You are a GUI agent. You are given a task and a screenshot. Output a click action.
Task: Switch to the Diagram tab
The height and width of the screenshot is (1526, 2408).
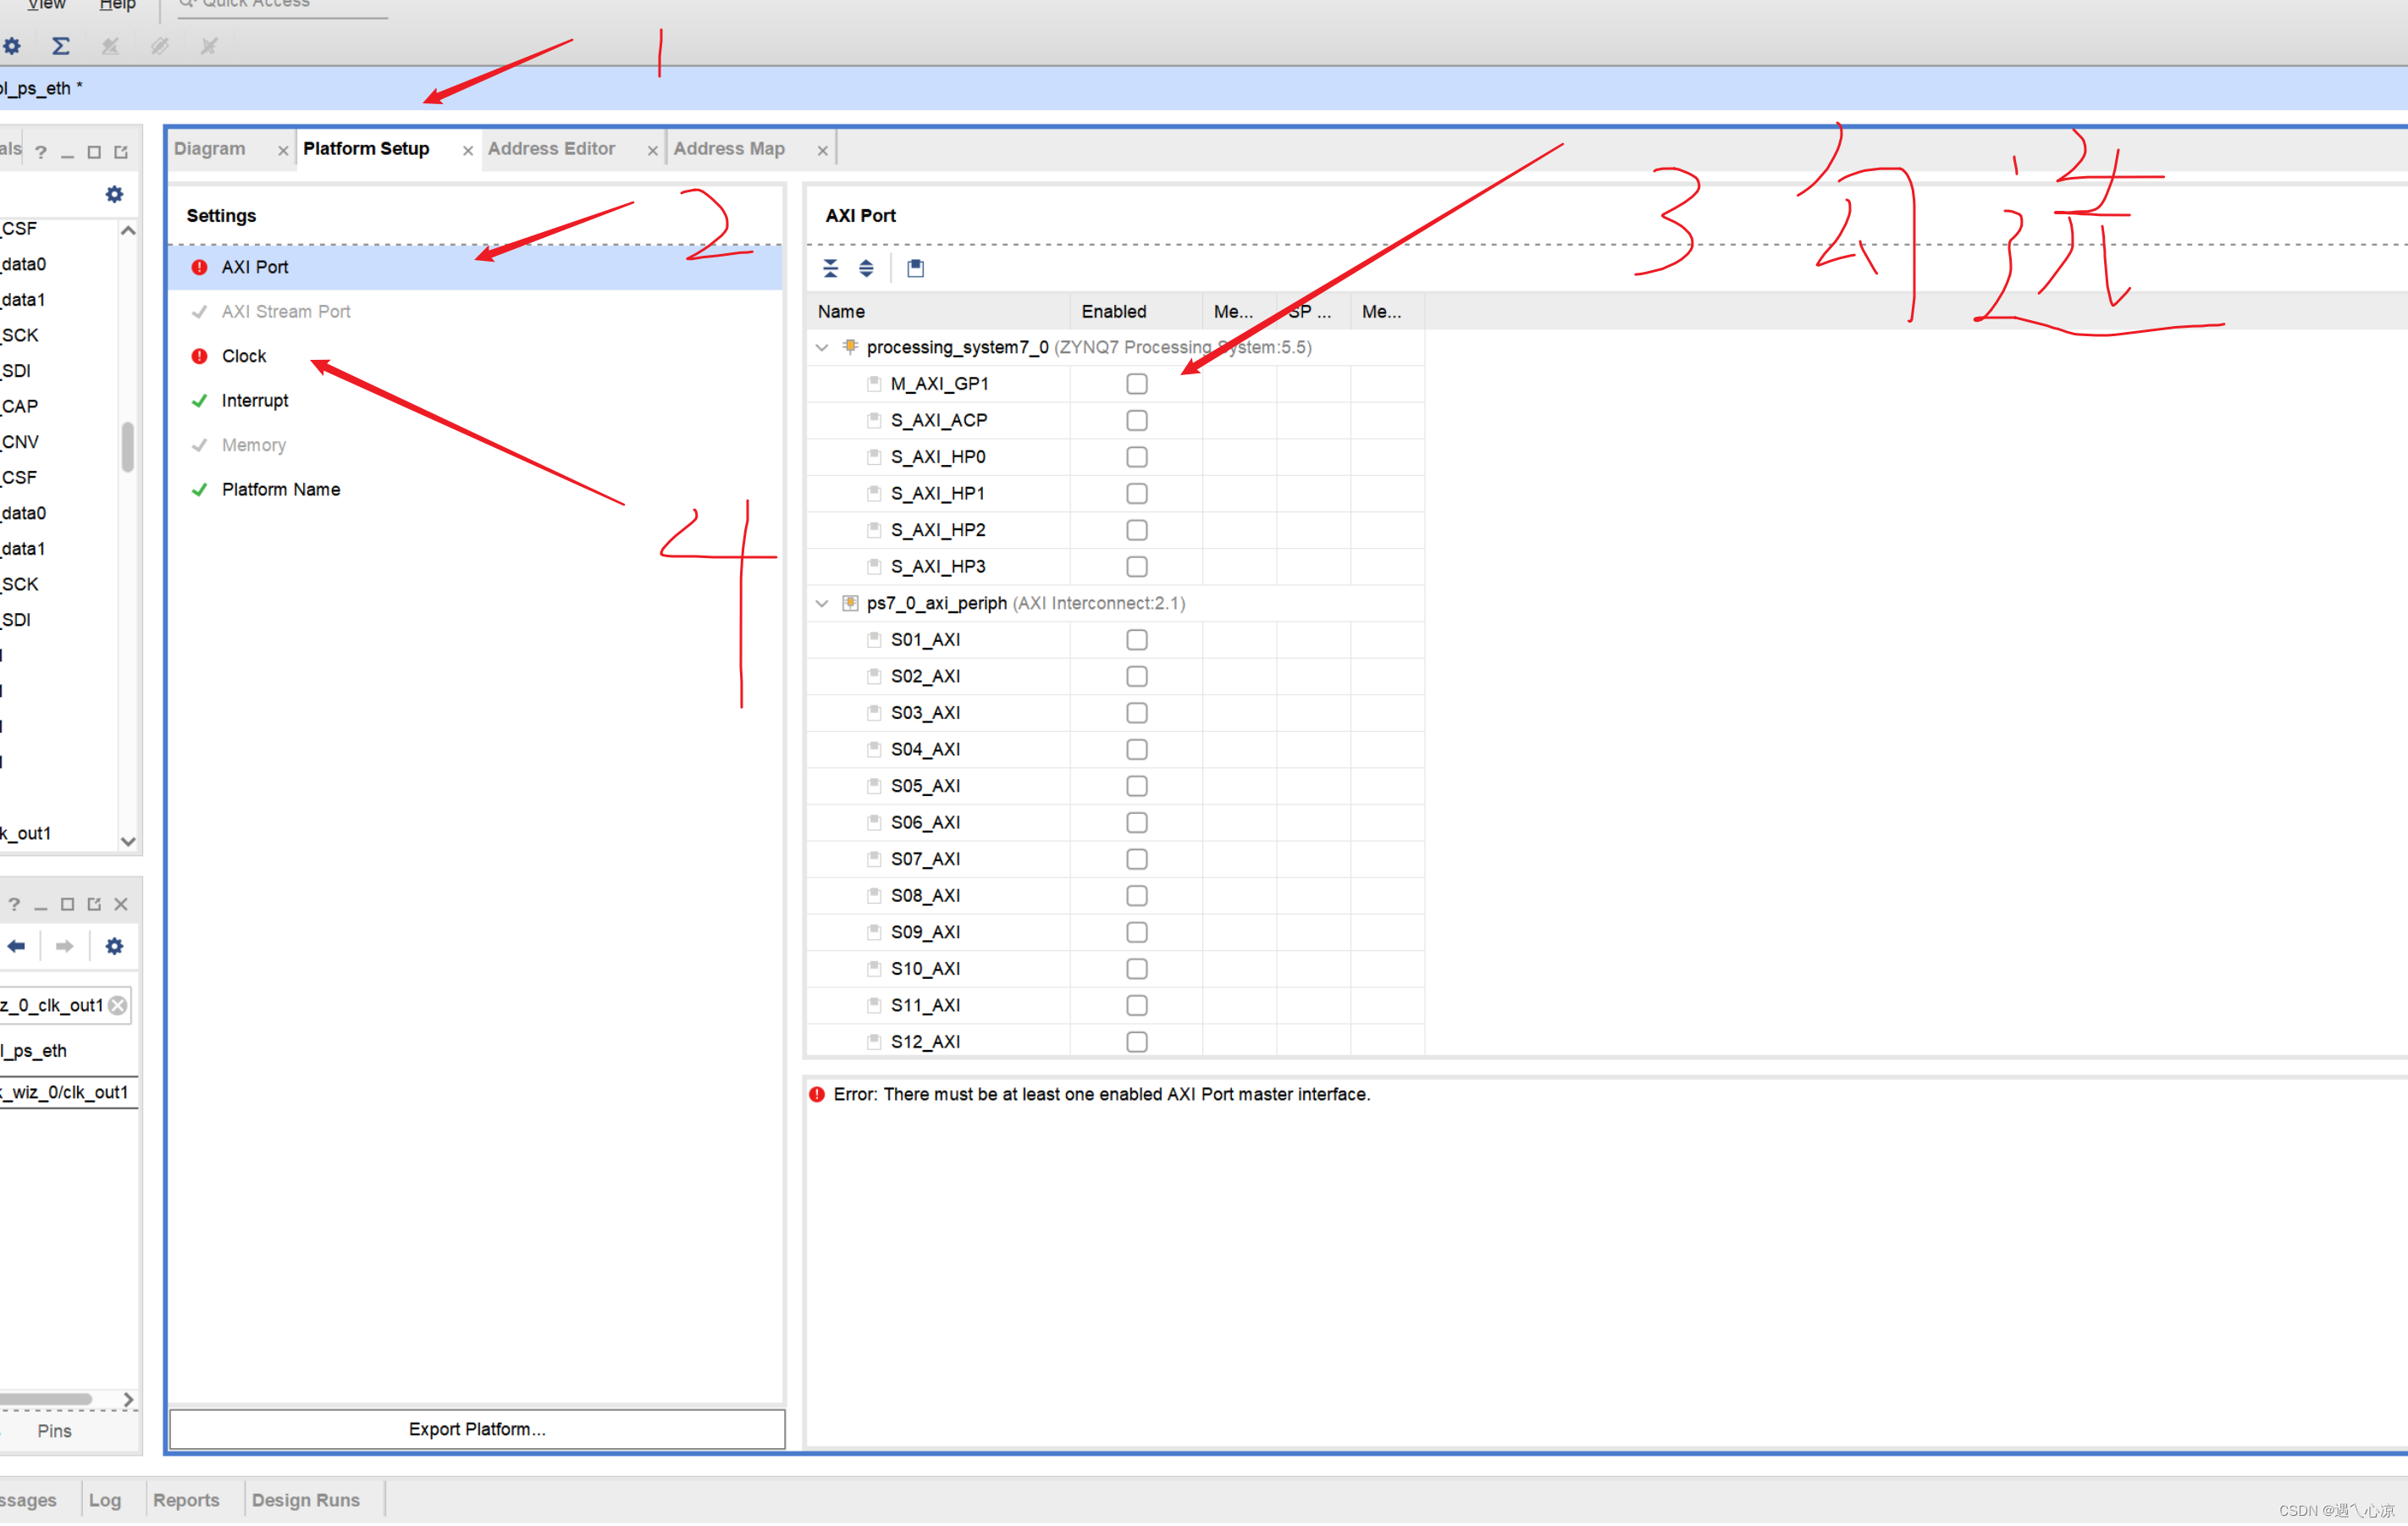[x=213, y=149]
